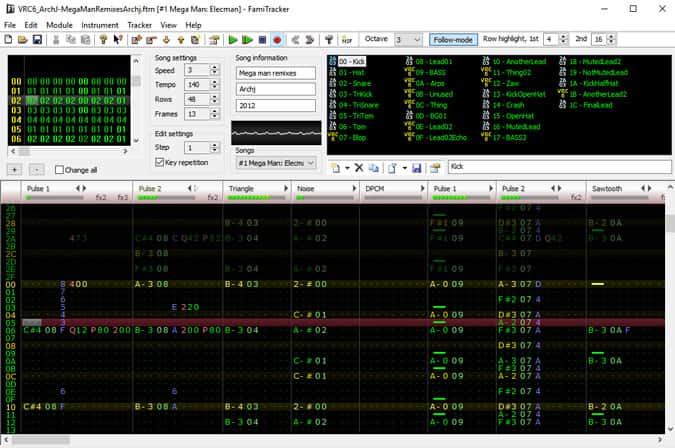
Task: Go to previous song track
Action: [x=295, y=40]
